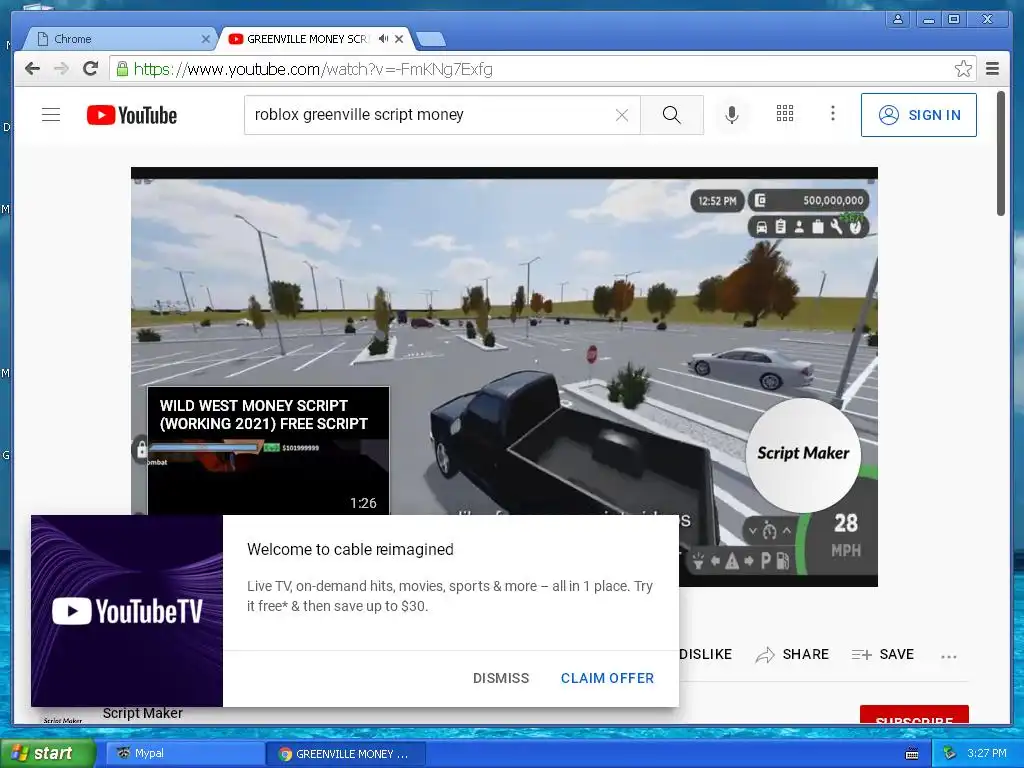Screen dimensions: 1024x768
Task: Click the 3:27 PM system clock
Action: pyautogui.click(x=987, y=754)
